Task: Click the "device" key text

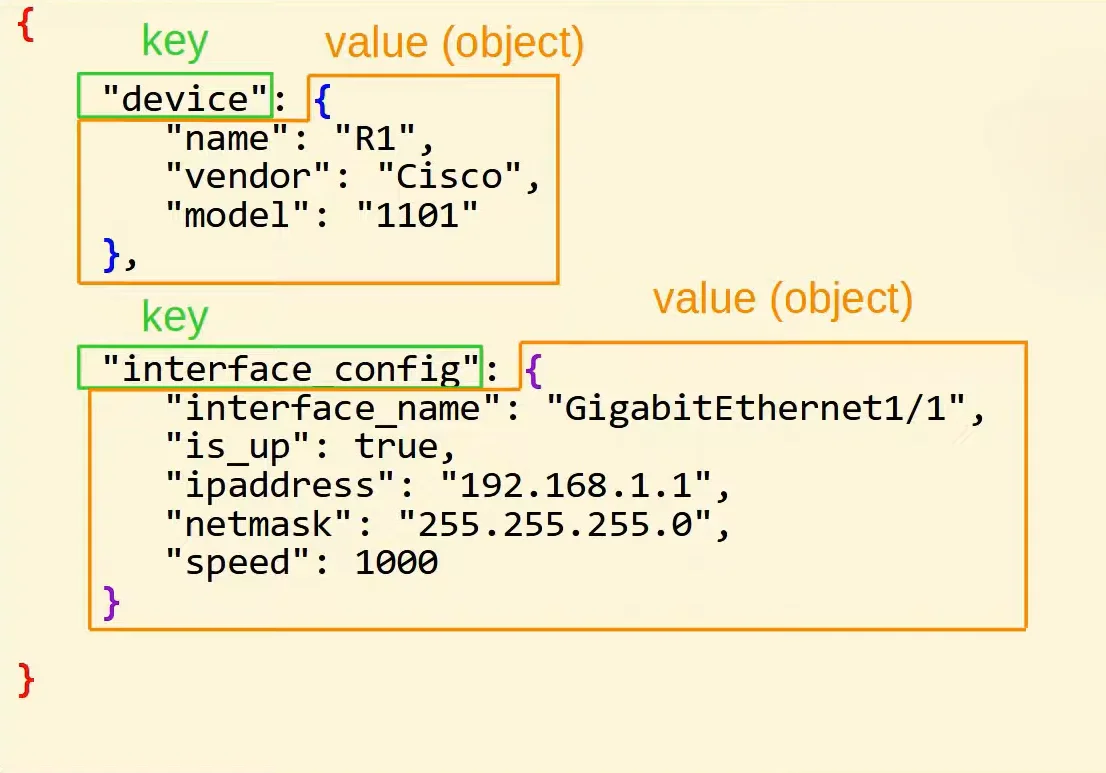Action: [186, 97]
